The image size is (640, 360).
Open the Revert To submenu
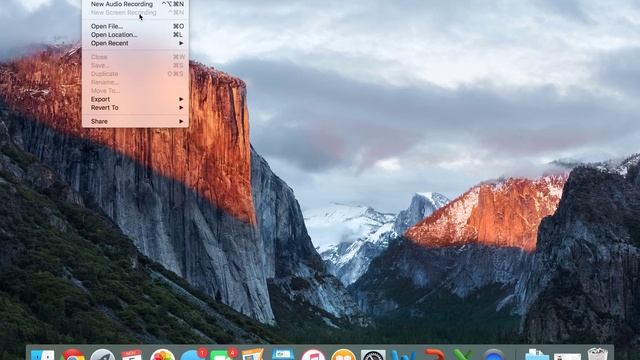click(x=135, y=108)
